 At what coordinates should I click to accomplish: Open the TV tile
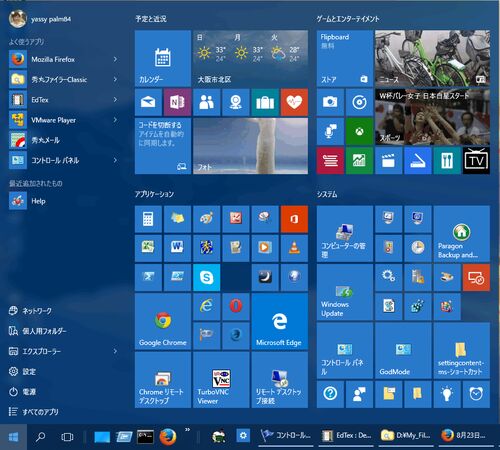476,160
